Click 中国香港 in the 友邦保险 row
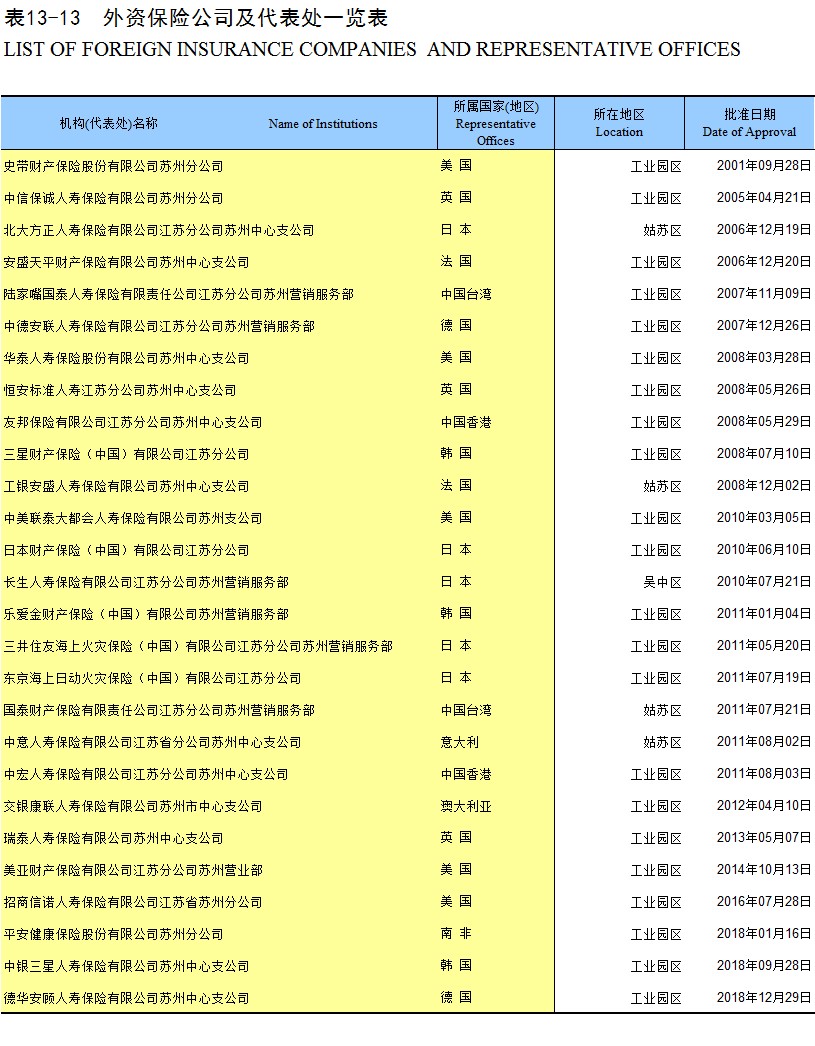 pyautogui.click(x=466, y=422)
